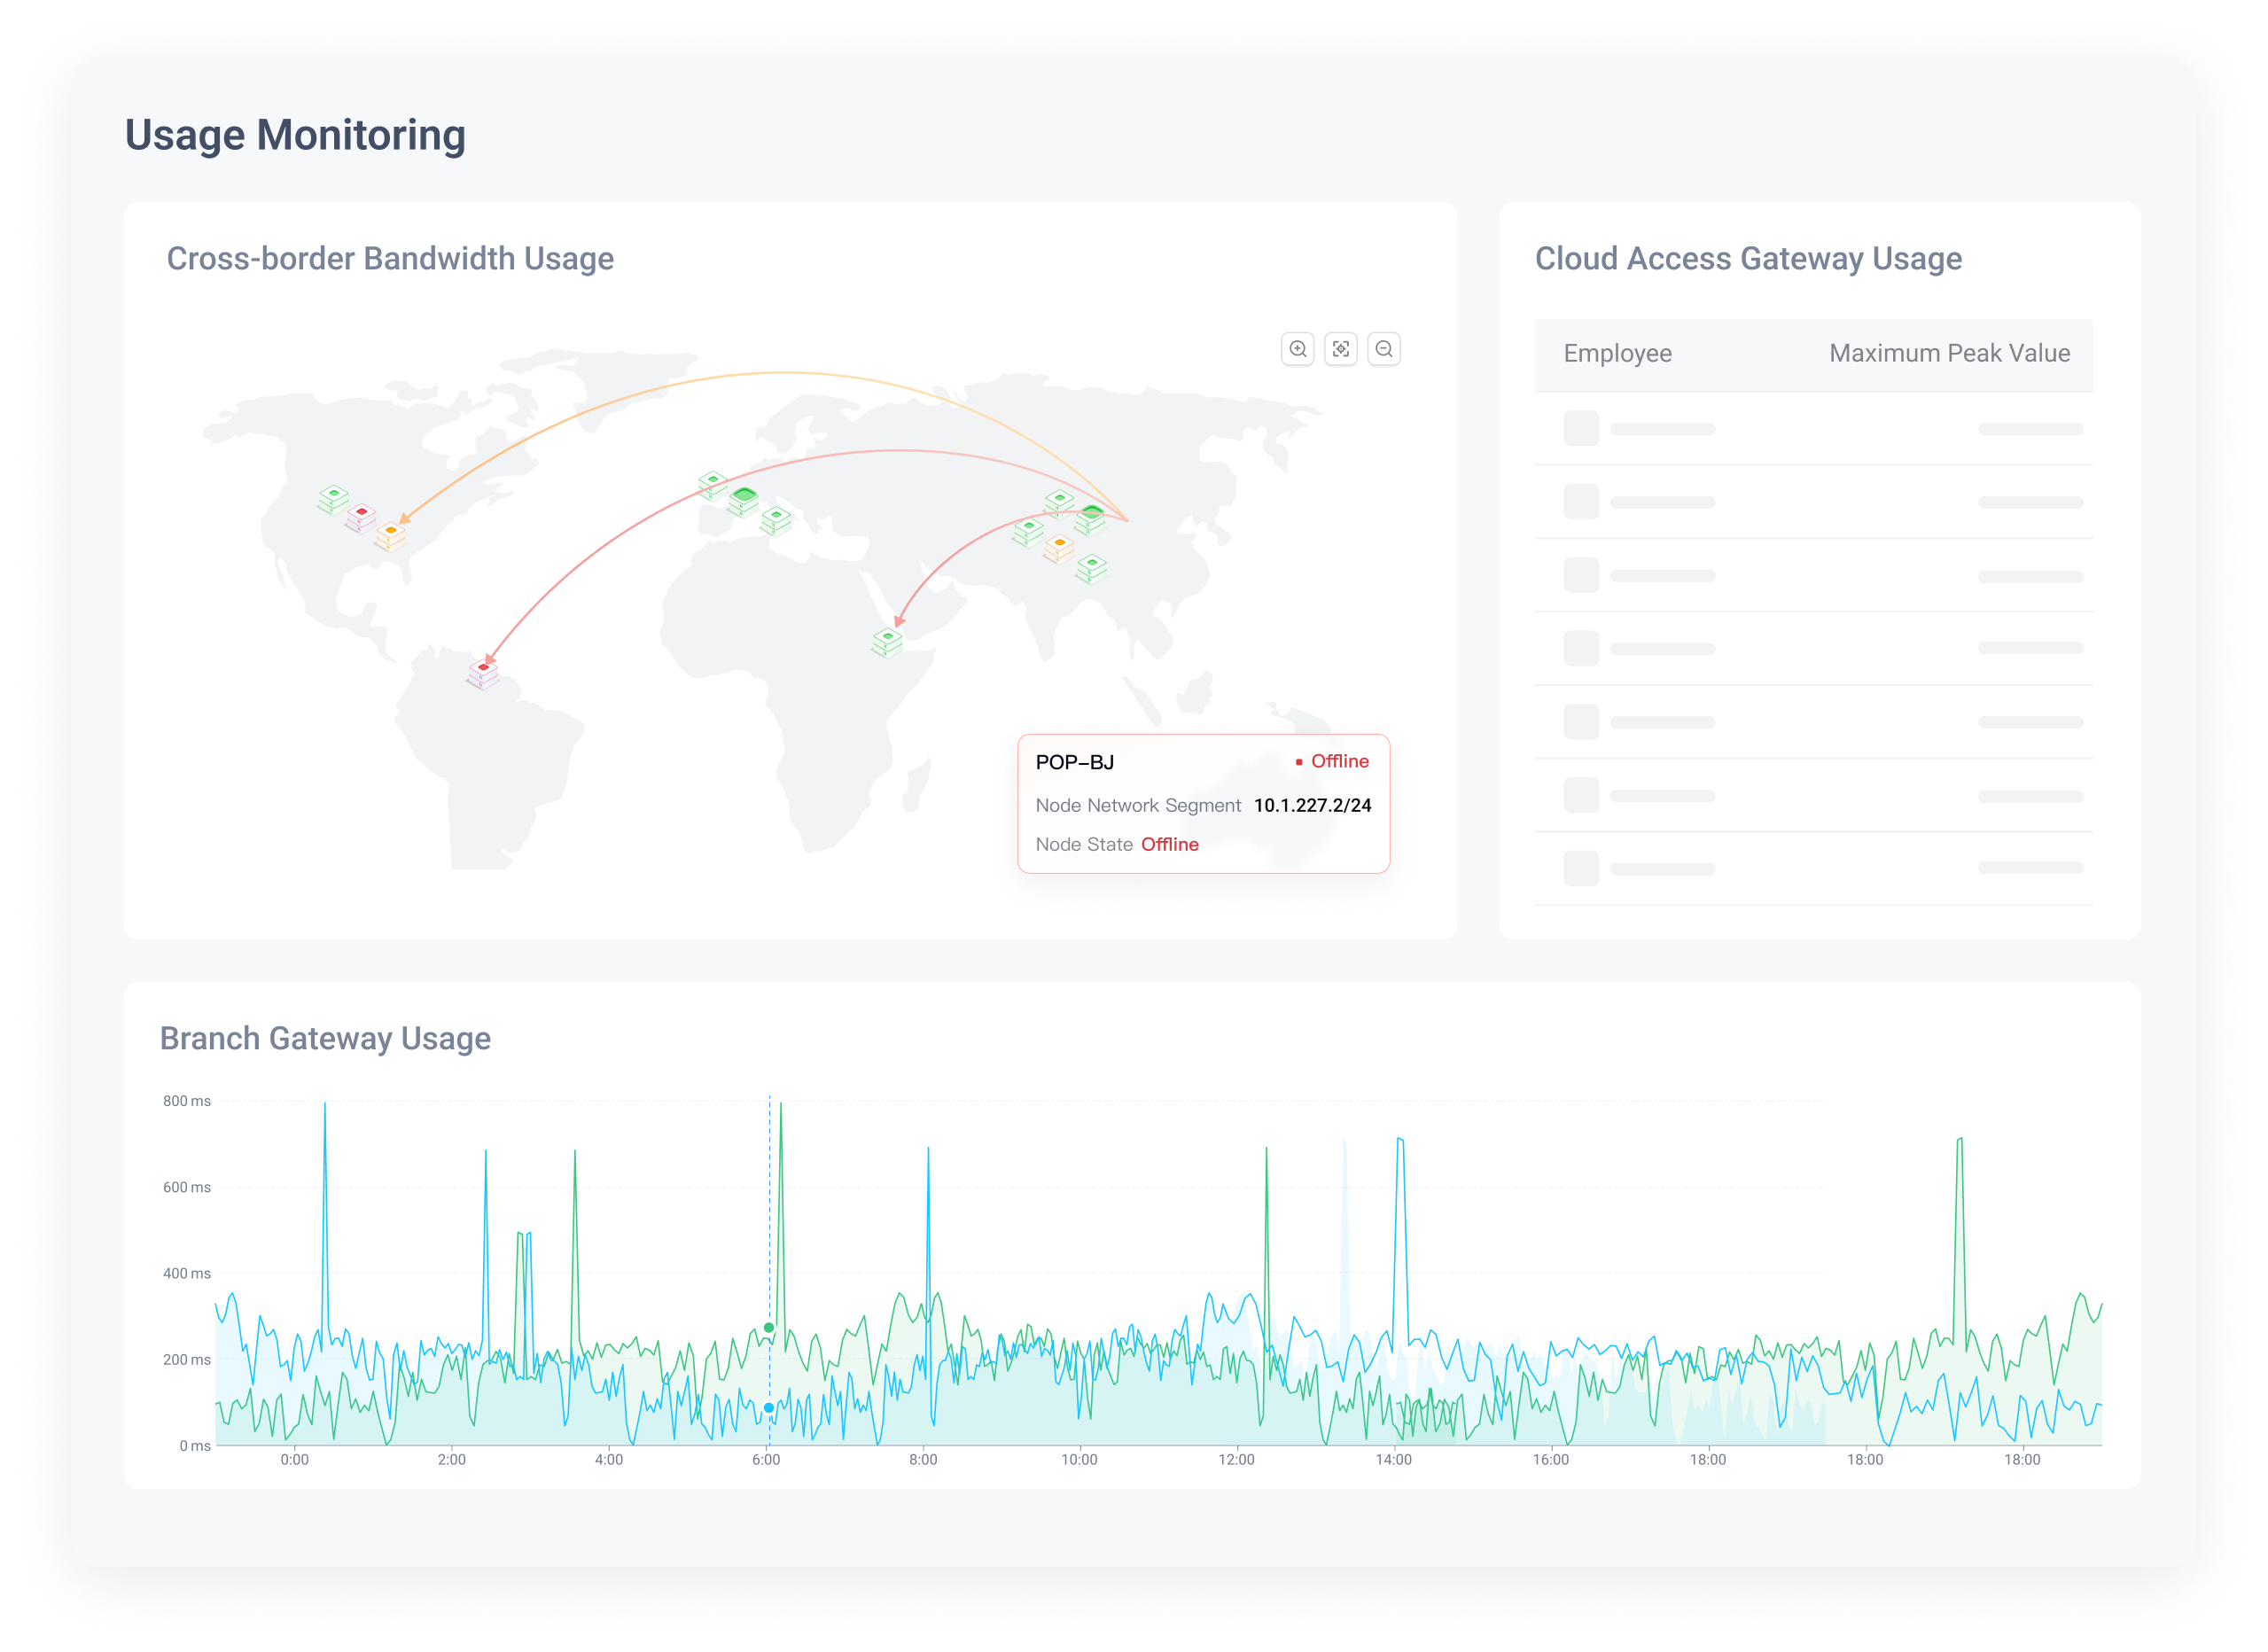Click the Node State Offline value

click(1169, 844)
